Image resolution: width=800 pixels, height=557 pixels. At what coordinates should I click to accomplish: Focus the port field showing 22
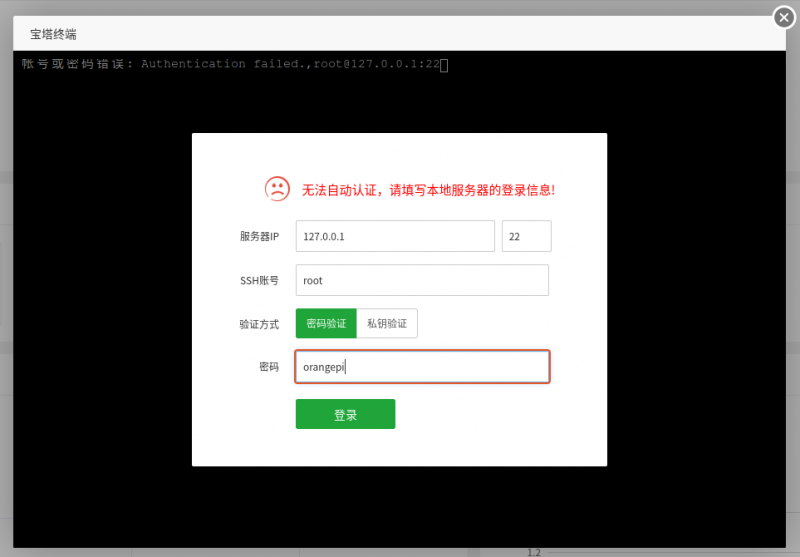pyautogui.click(x=526, y=236)
